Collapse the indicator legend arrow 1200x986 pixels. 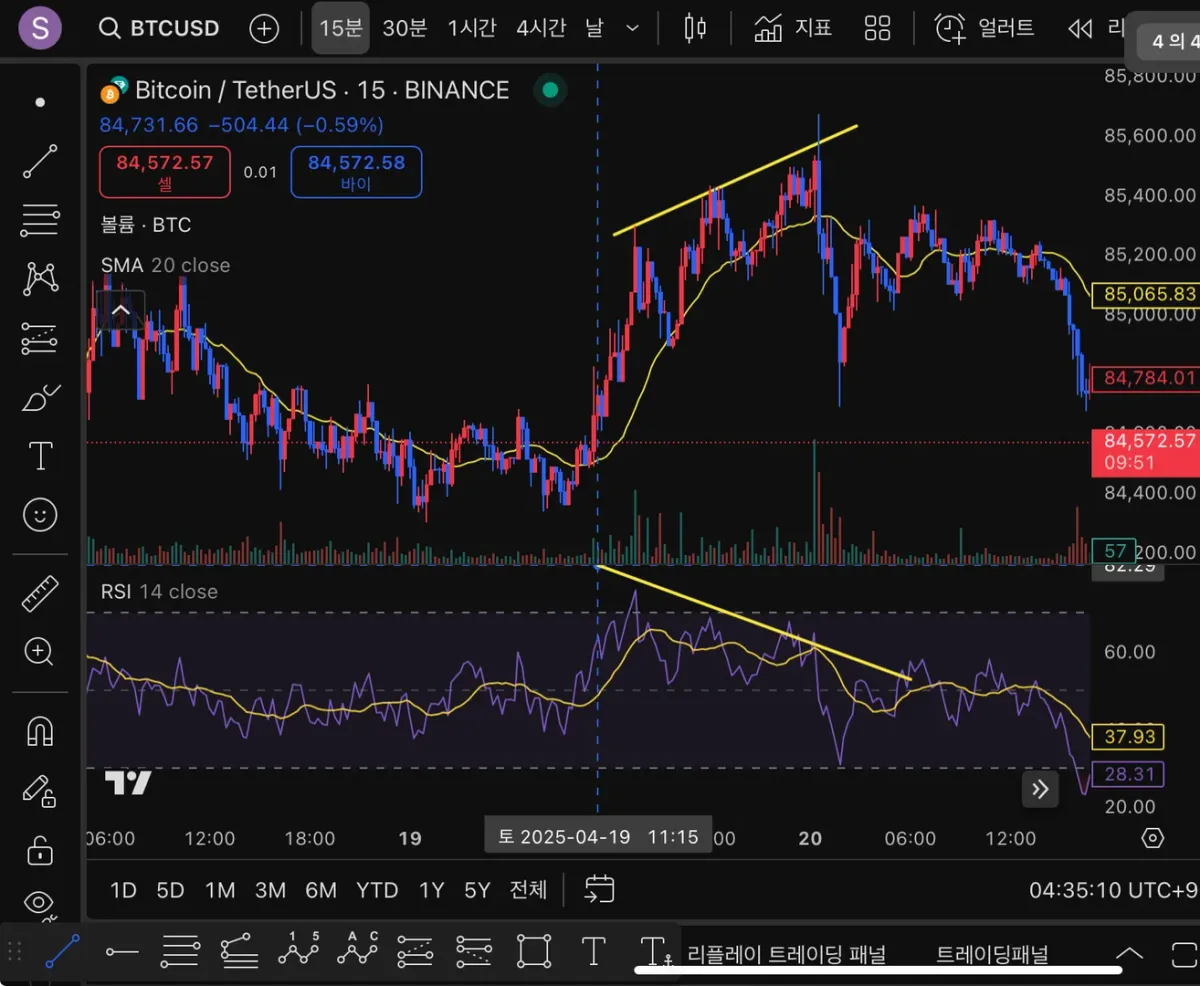[120, 310]
